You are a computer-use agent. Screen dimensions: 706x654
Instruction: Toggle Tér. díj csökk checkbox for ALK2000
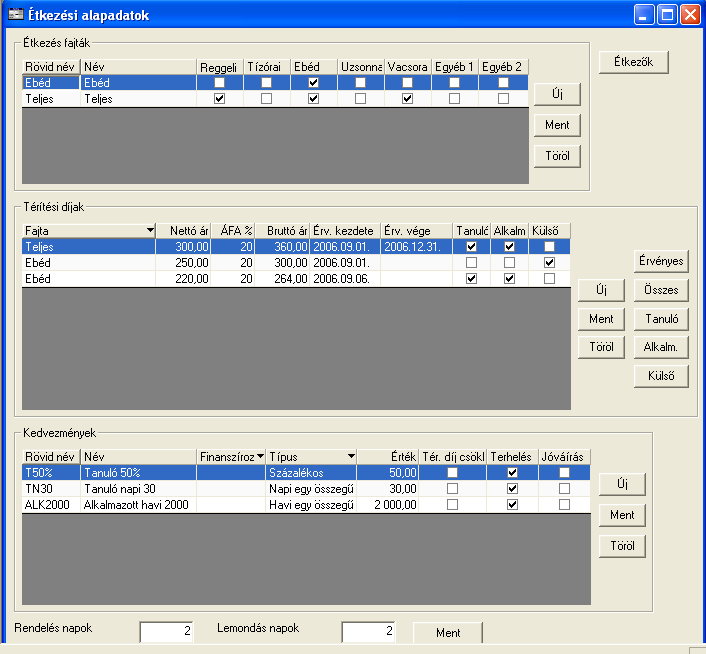click(453, 505)
